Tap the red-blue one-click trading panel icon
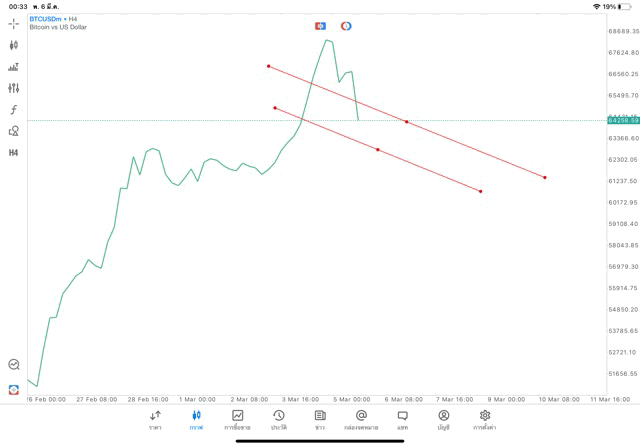640x447 pixels. click(320, 26)
